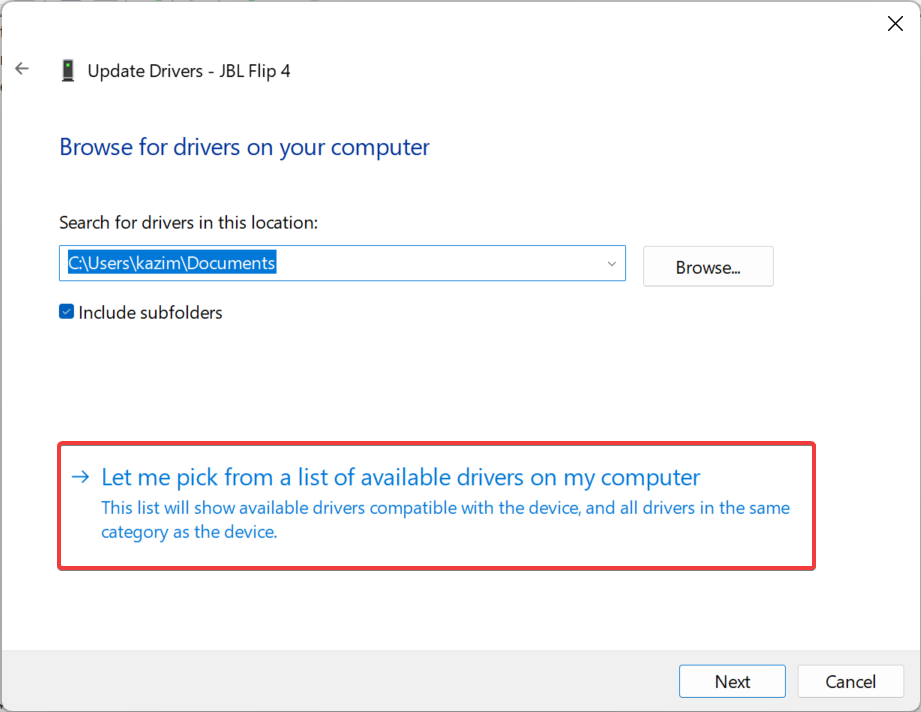Click the 'Browse for drivers on your computer' heading
The width and height of the screenshot is (921, 712).
[x=244, y=147]
